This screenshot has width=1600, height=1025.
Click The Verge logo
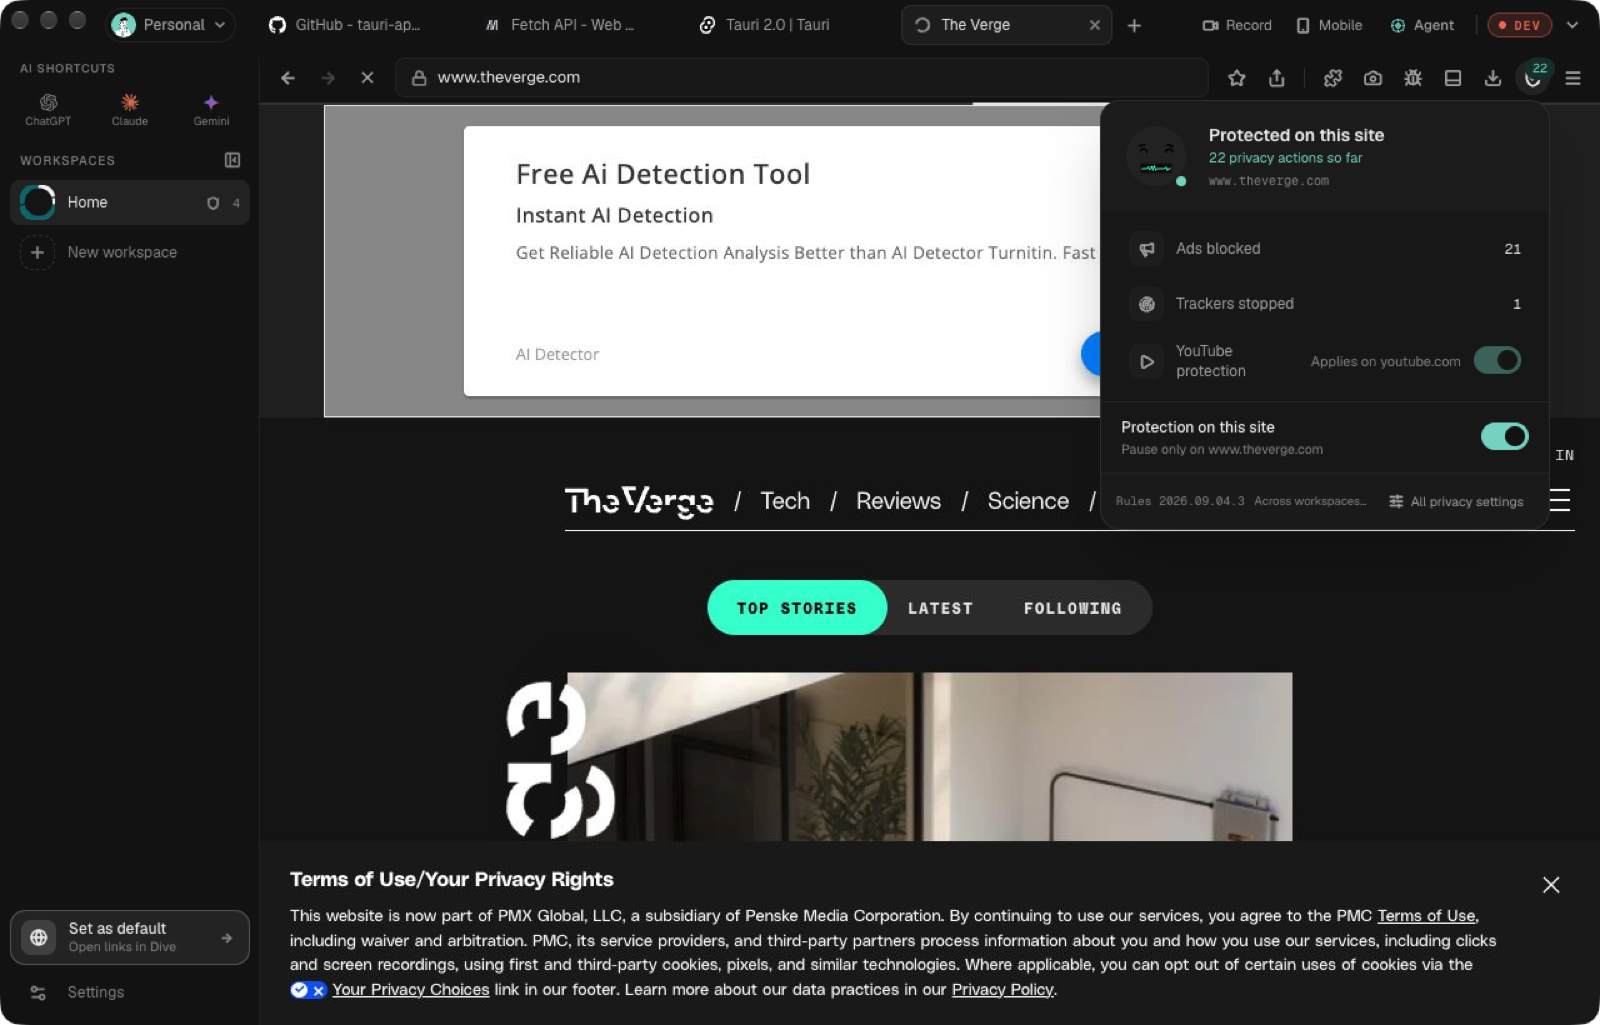pyautogui.click(x=639, y=501)
